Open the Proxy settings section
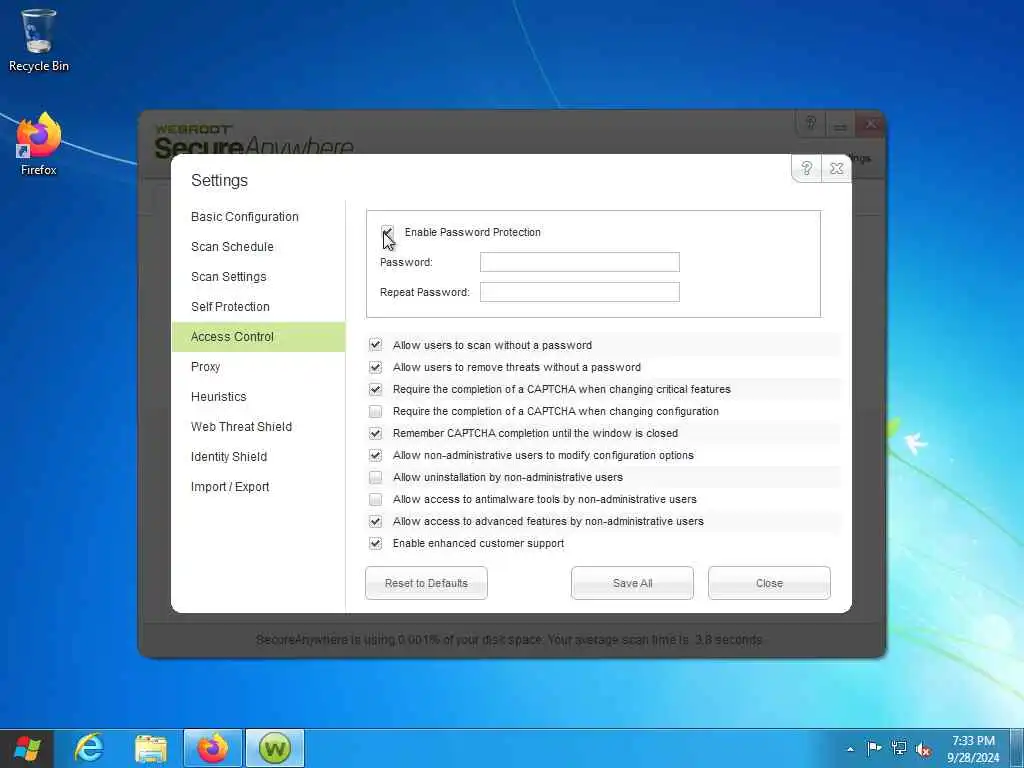 click(x=259, y=367)
